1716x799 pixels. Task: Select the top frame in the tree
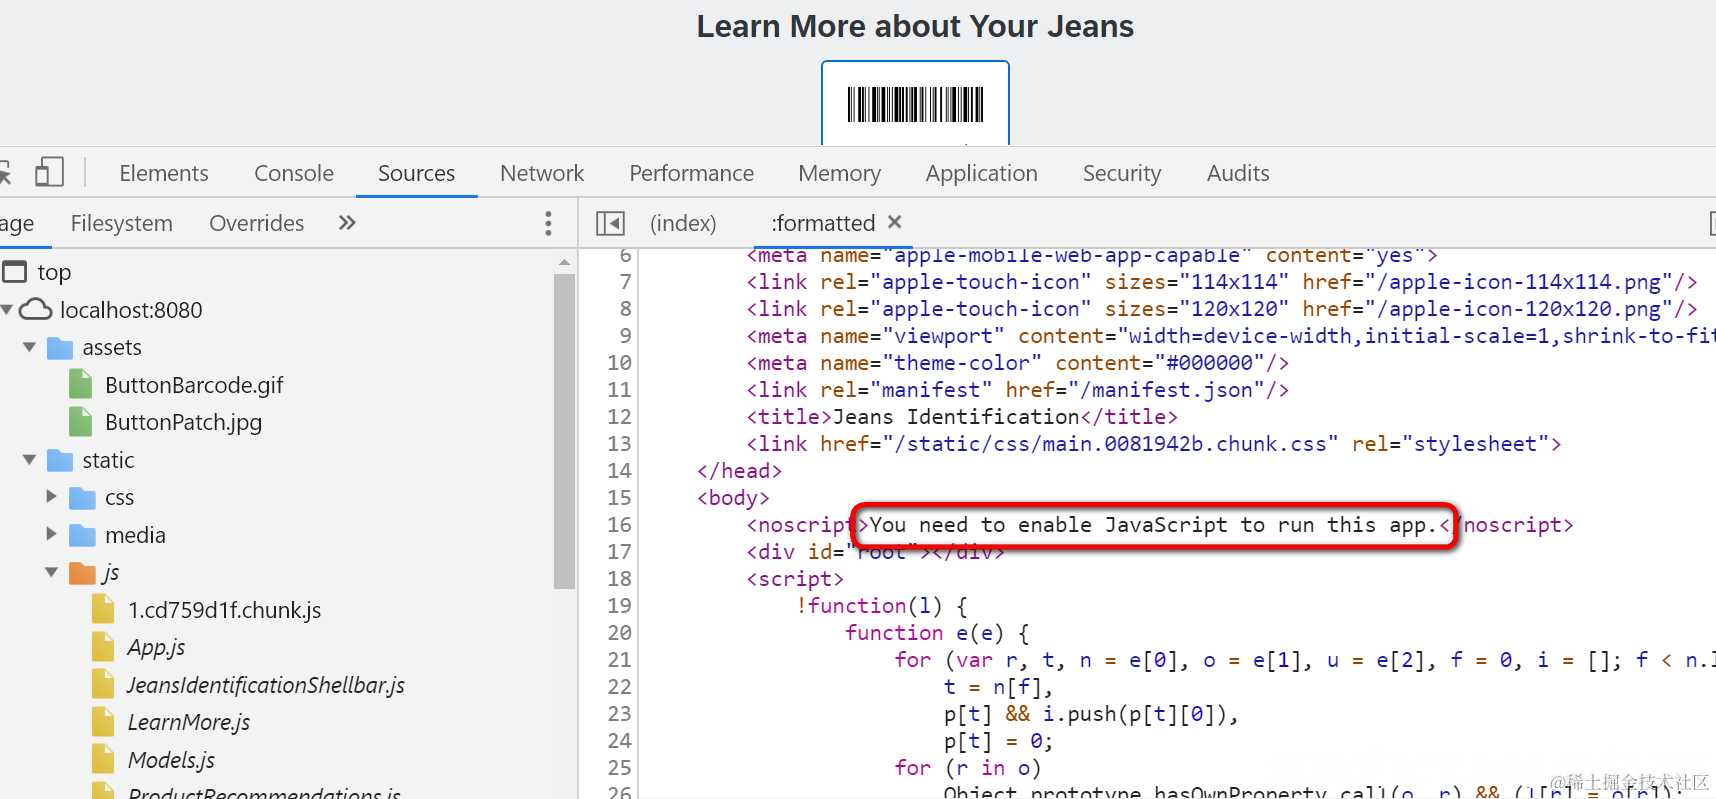[x=54, y=272]
